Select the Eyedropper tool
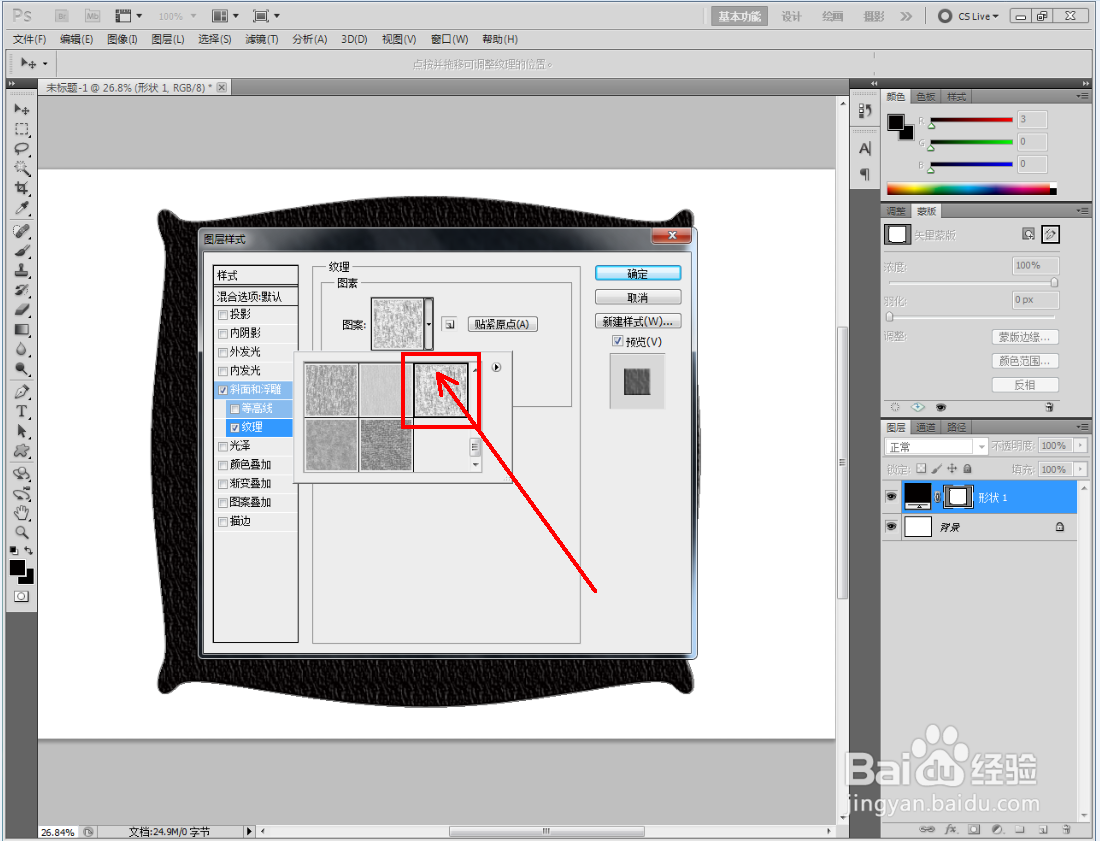The image size is (1100, 841). [x=22, y=208]
